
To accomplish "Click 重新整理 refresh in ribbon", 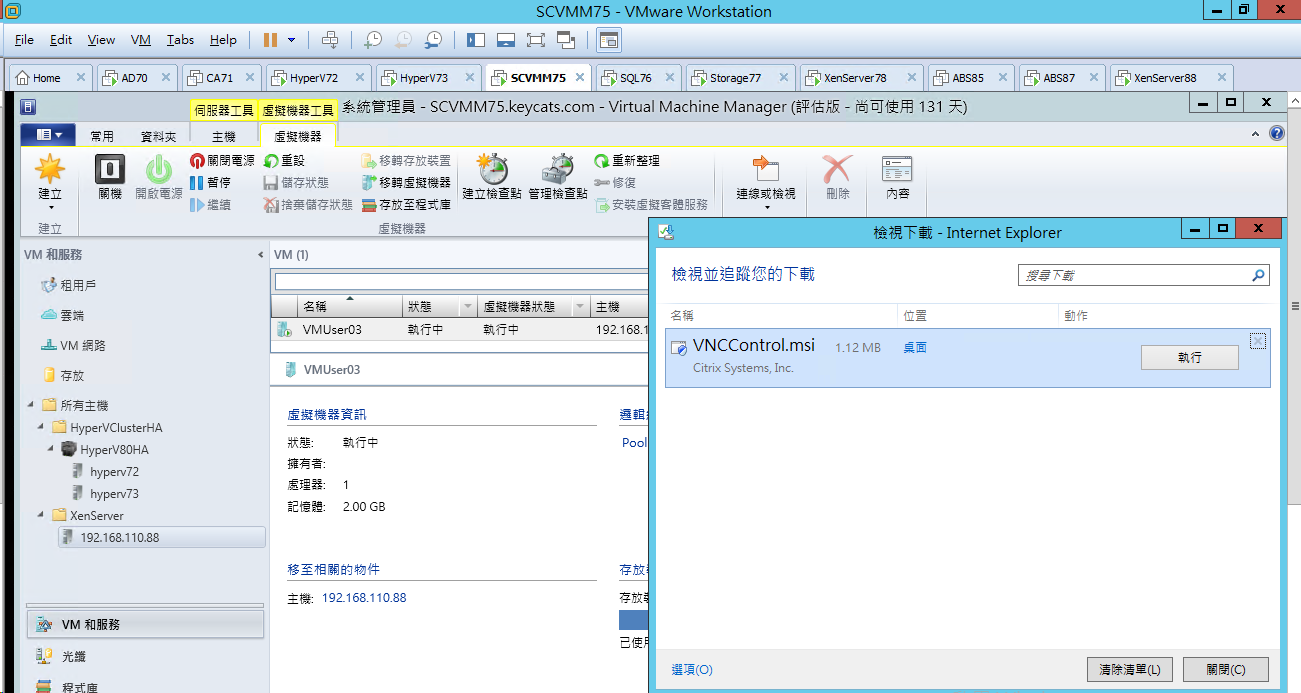I will point(627,161).
